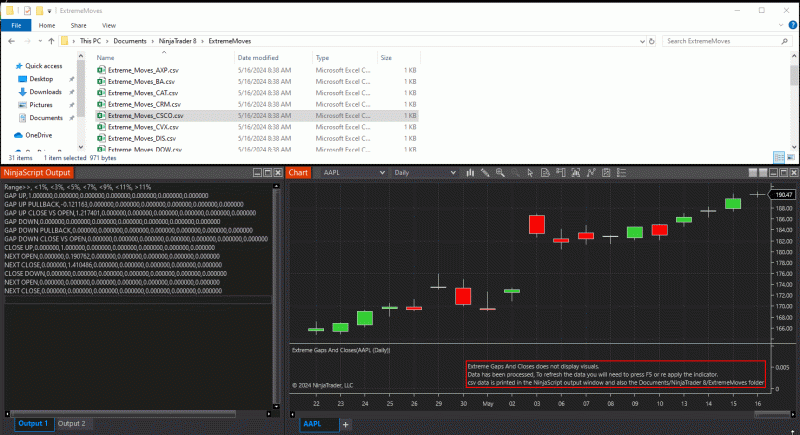Sort files by Type column header
Viewport: 800px width, 435px height.
(322, 58)
